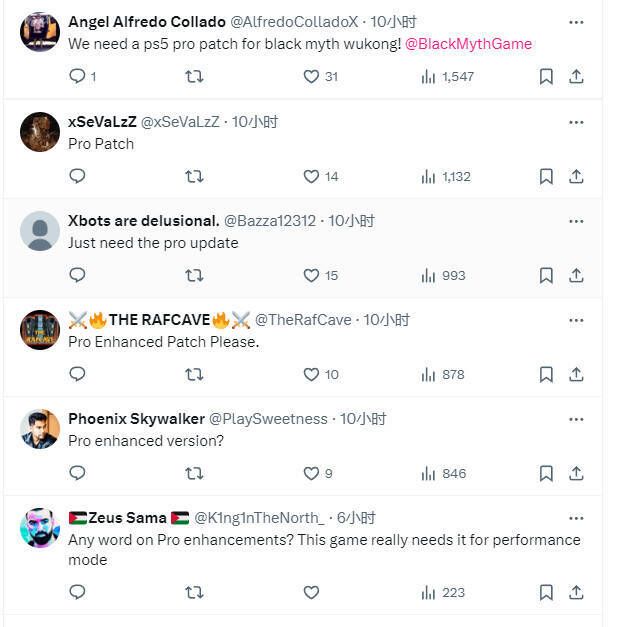Like Zeus Sama's Pro enhancements tweet
The image size is (629, 627).
click(x=311, y=592)
